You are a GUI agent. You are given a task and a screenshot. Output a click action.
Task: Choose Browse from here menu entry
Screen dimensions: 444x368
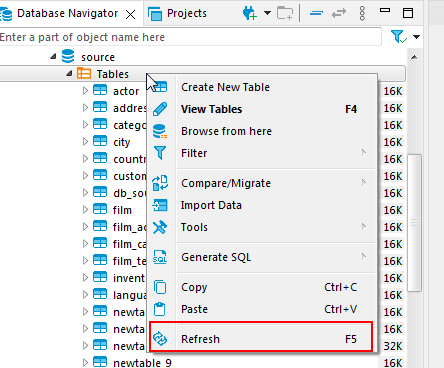[x=262, y=131]
